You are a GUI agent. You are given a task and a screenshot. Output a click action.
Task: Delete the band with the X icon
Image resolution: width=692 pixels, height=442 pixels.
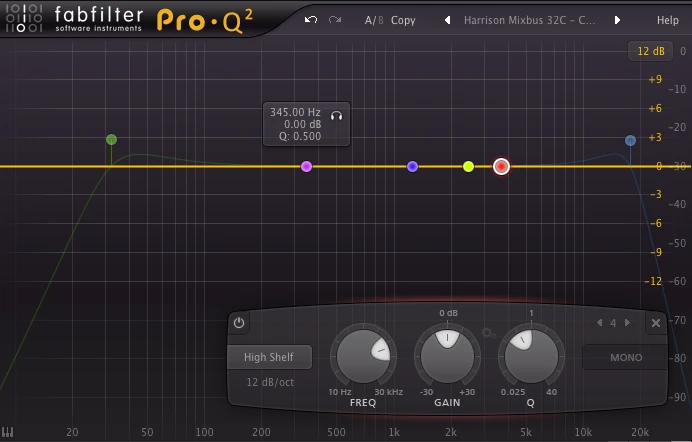(x=656, y=323)
